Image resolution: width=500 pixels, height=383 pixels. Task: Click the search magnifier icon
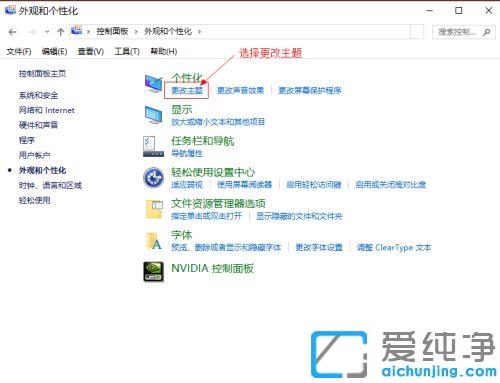pos(487,32)
